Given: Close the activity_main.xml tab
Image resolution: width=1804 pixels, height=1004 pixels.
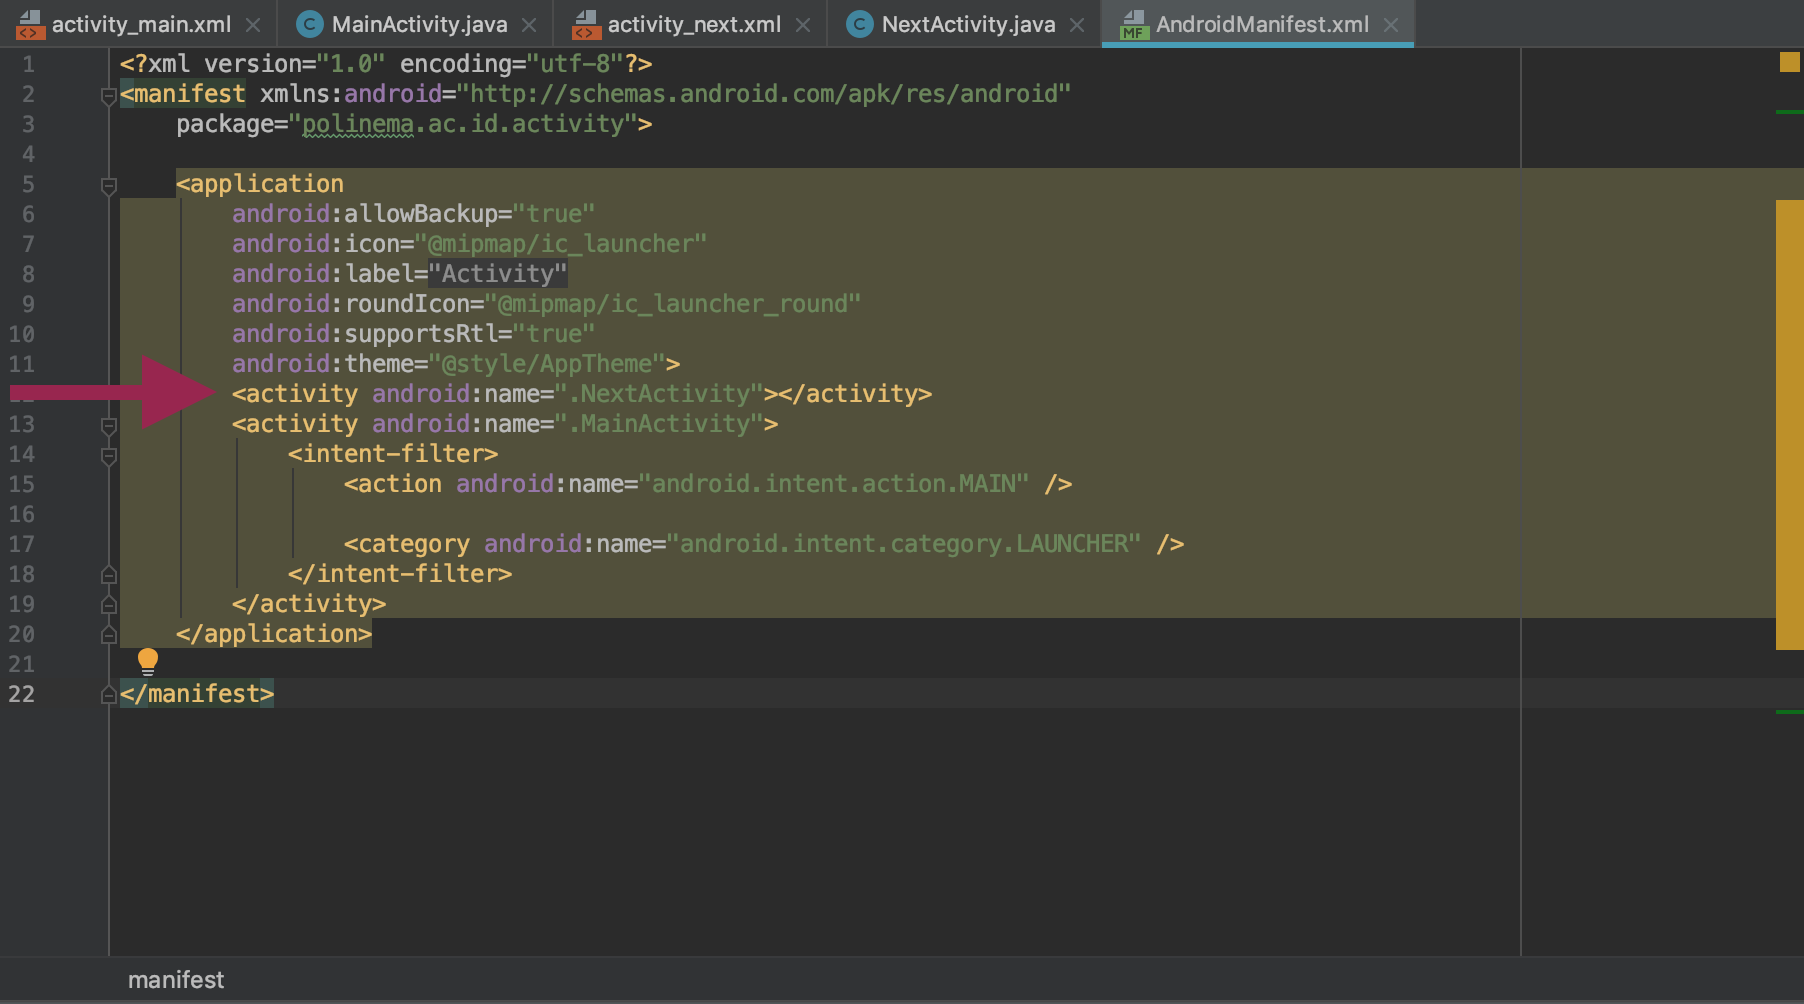Looking at the screenshot, I should coord(254,25).
